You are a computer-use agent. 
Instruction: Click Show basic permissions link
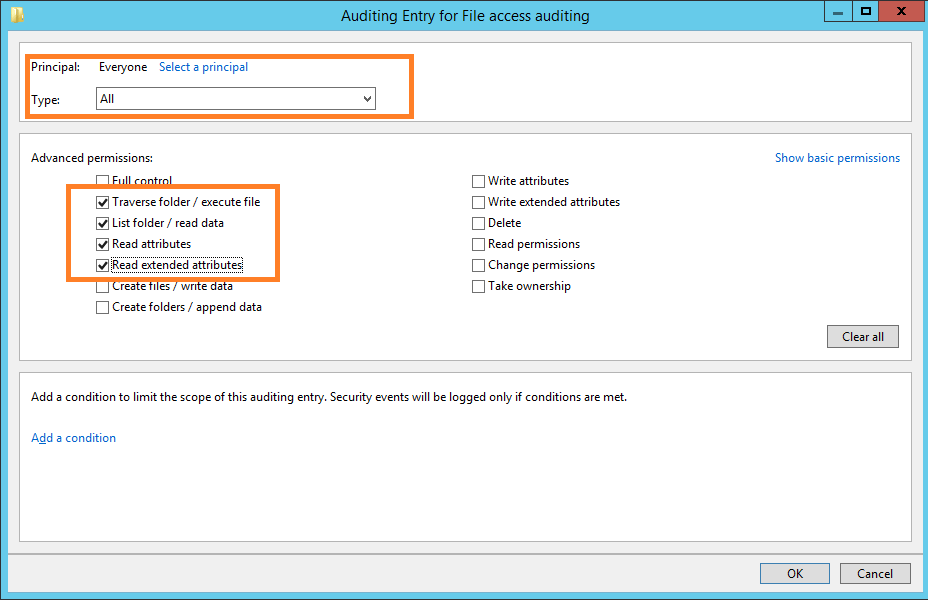pyautogui.click(x=837, y=158)
